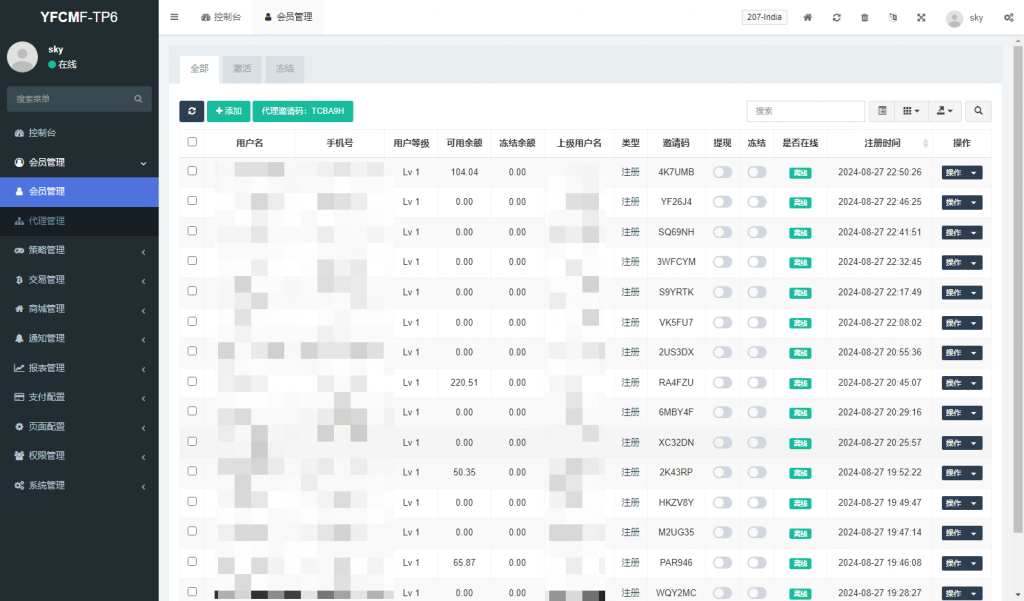Expand 策略管理 in the sidebar
Screen dimensions: 1024x601
pos(79,250)
